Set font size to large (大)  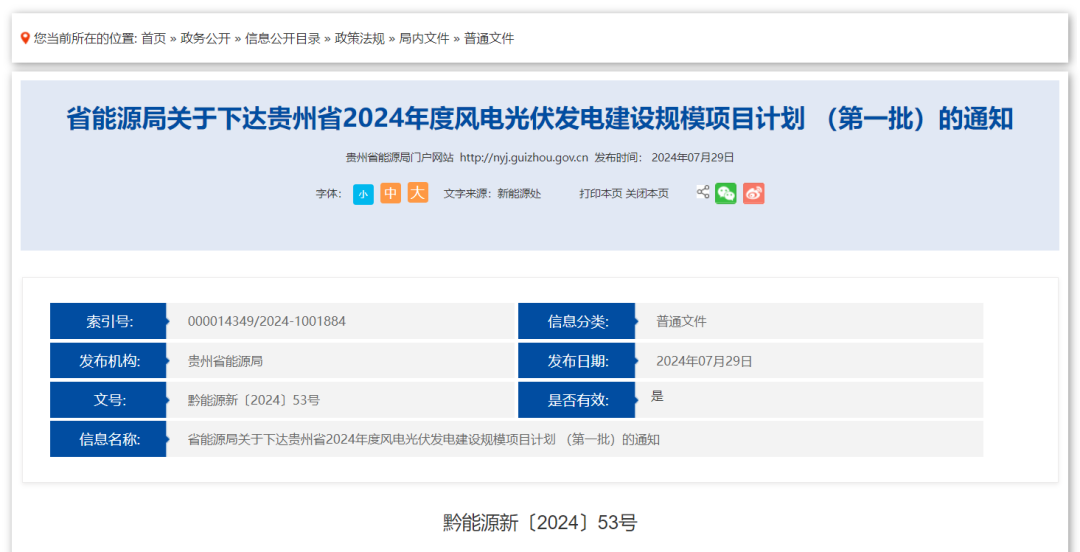pos(417,193)
